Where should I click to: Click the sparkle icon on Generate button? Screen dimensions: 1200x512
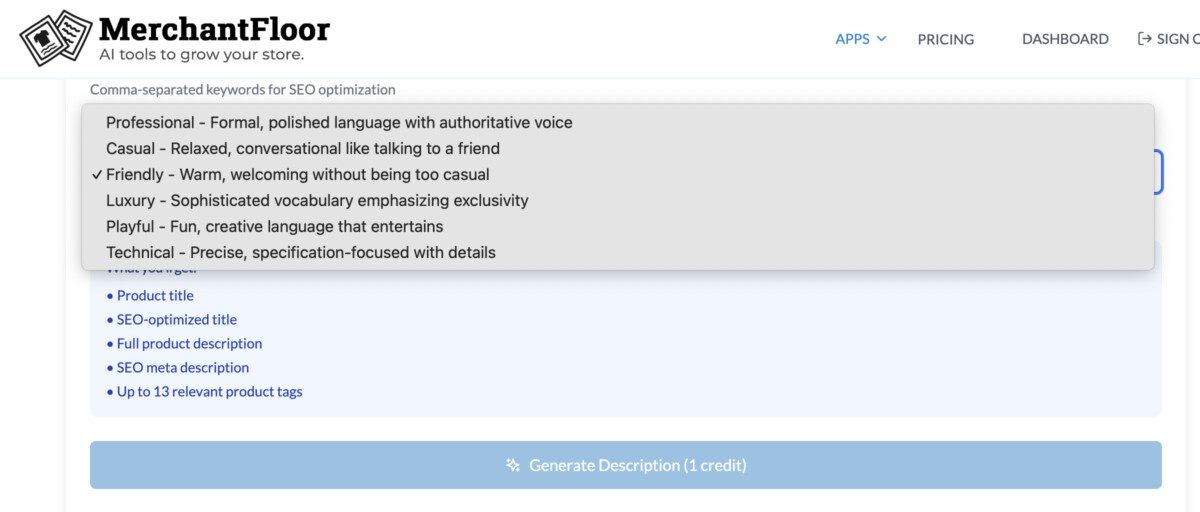513,465
